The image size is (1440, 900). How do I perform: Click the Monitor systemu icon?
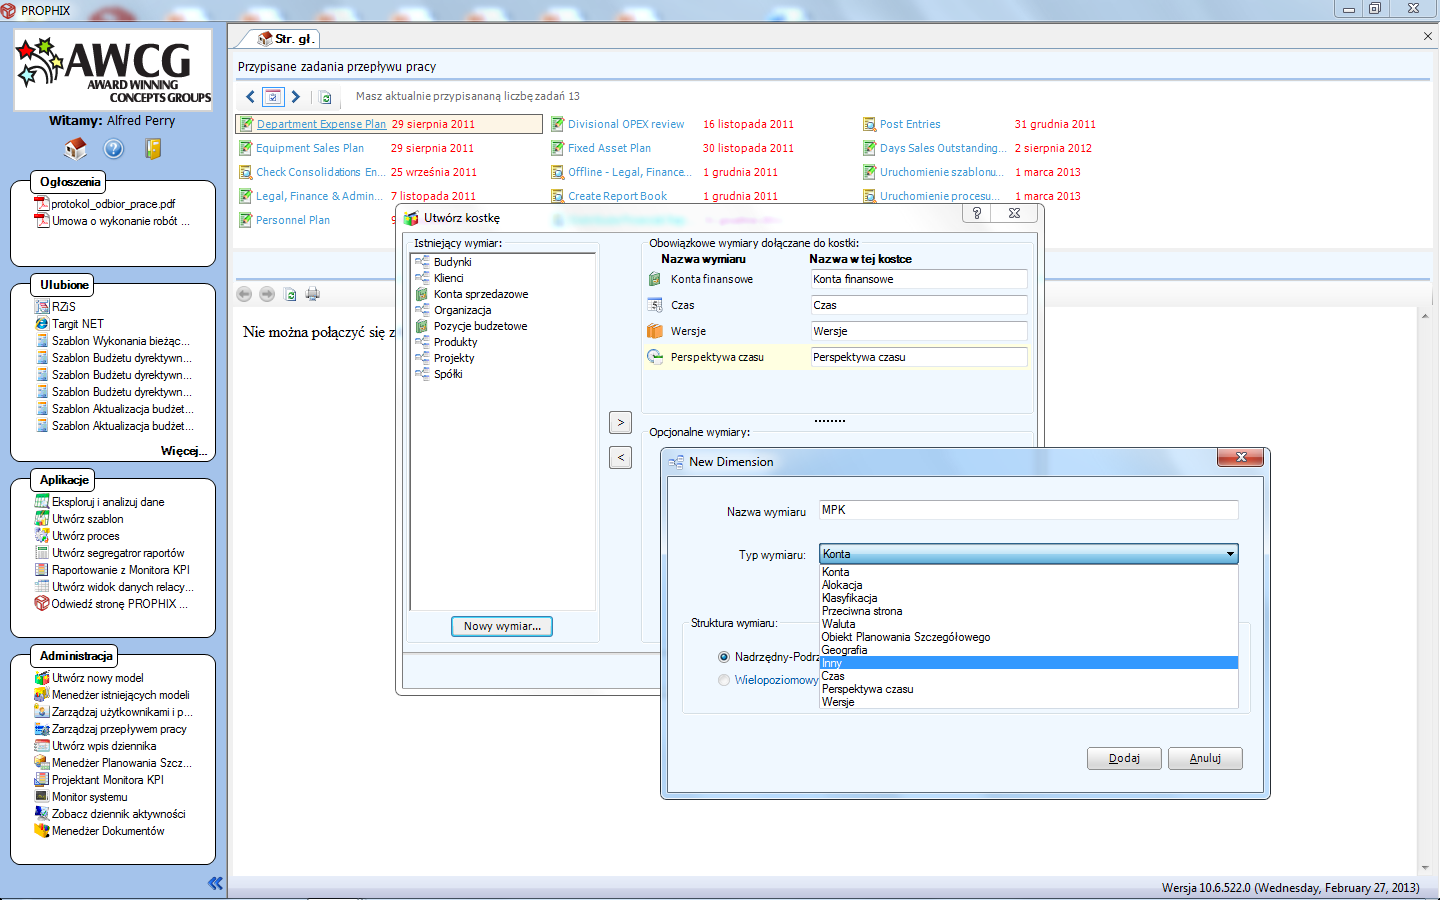coord(42,797)
